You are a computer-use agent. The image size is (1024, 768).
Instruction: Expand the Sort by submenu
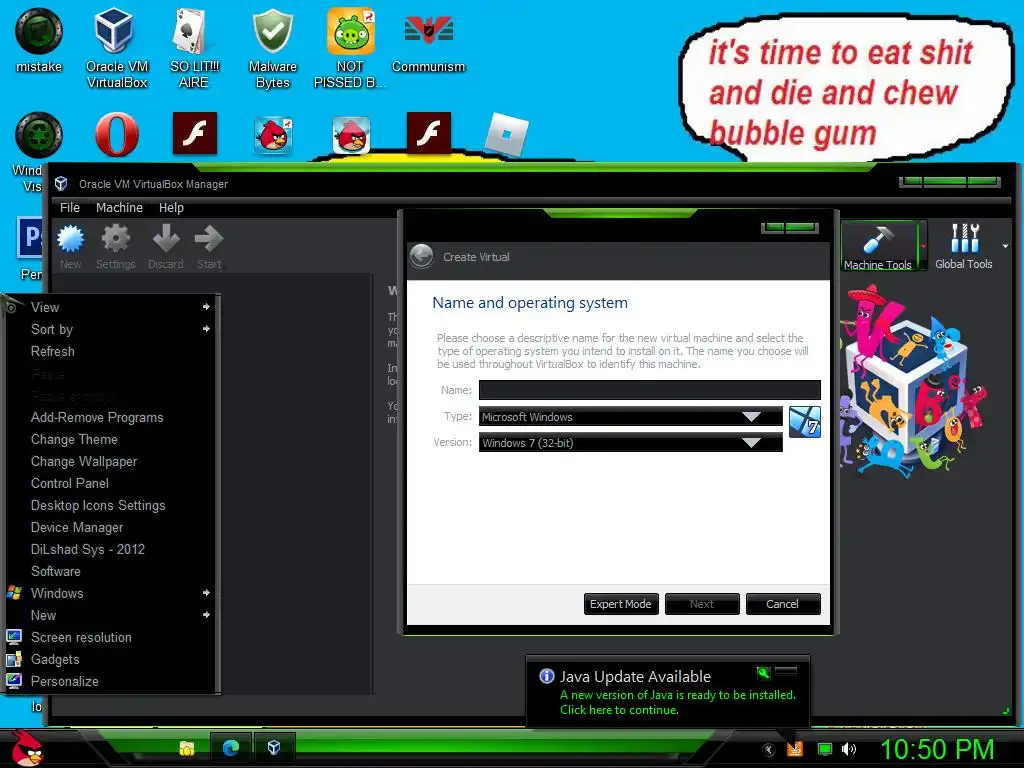206,329
